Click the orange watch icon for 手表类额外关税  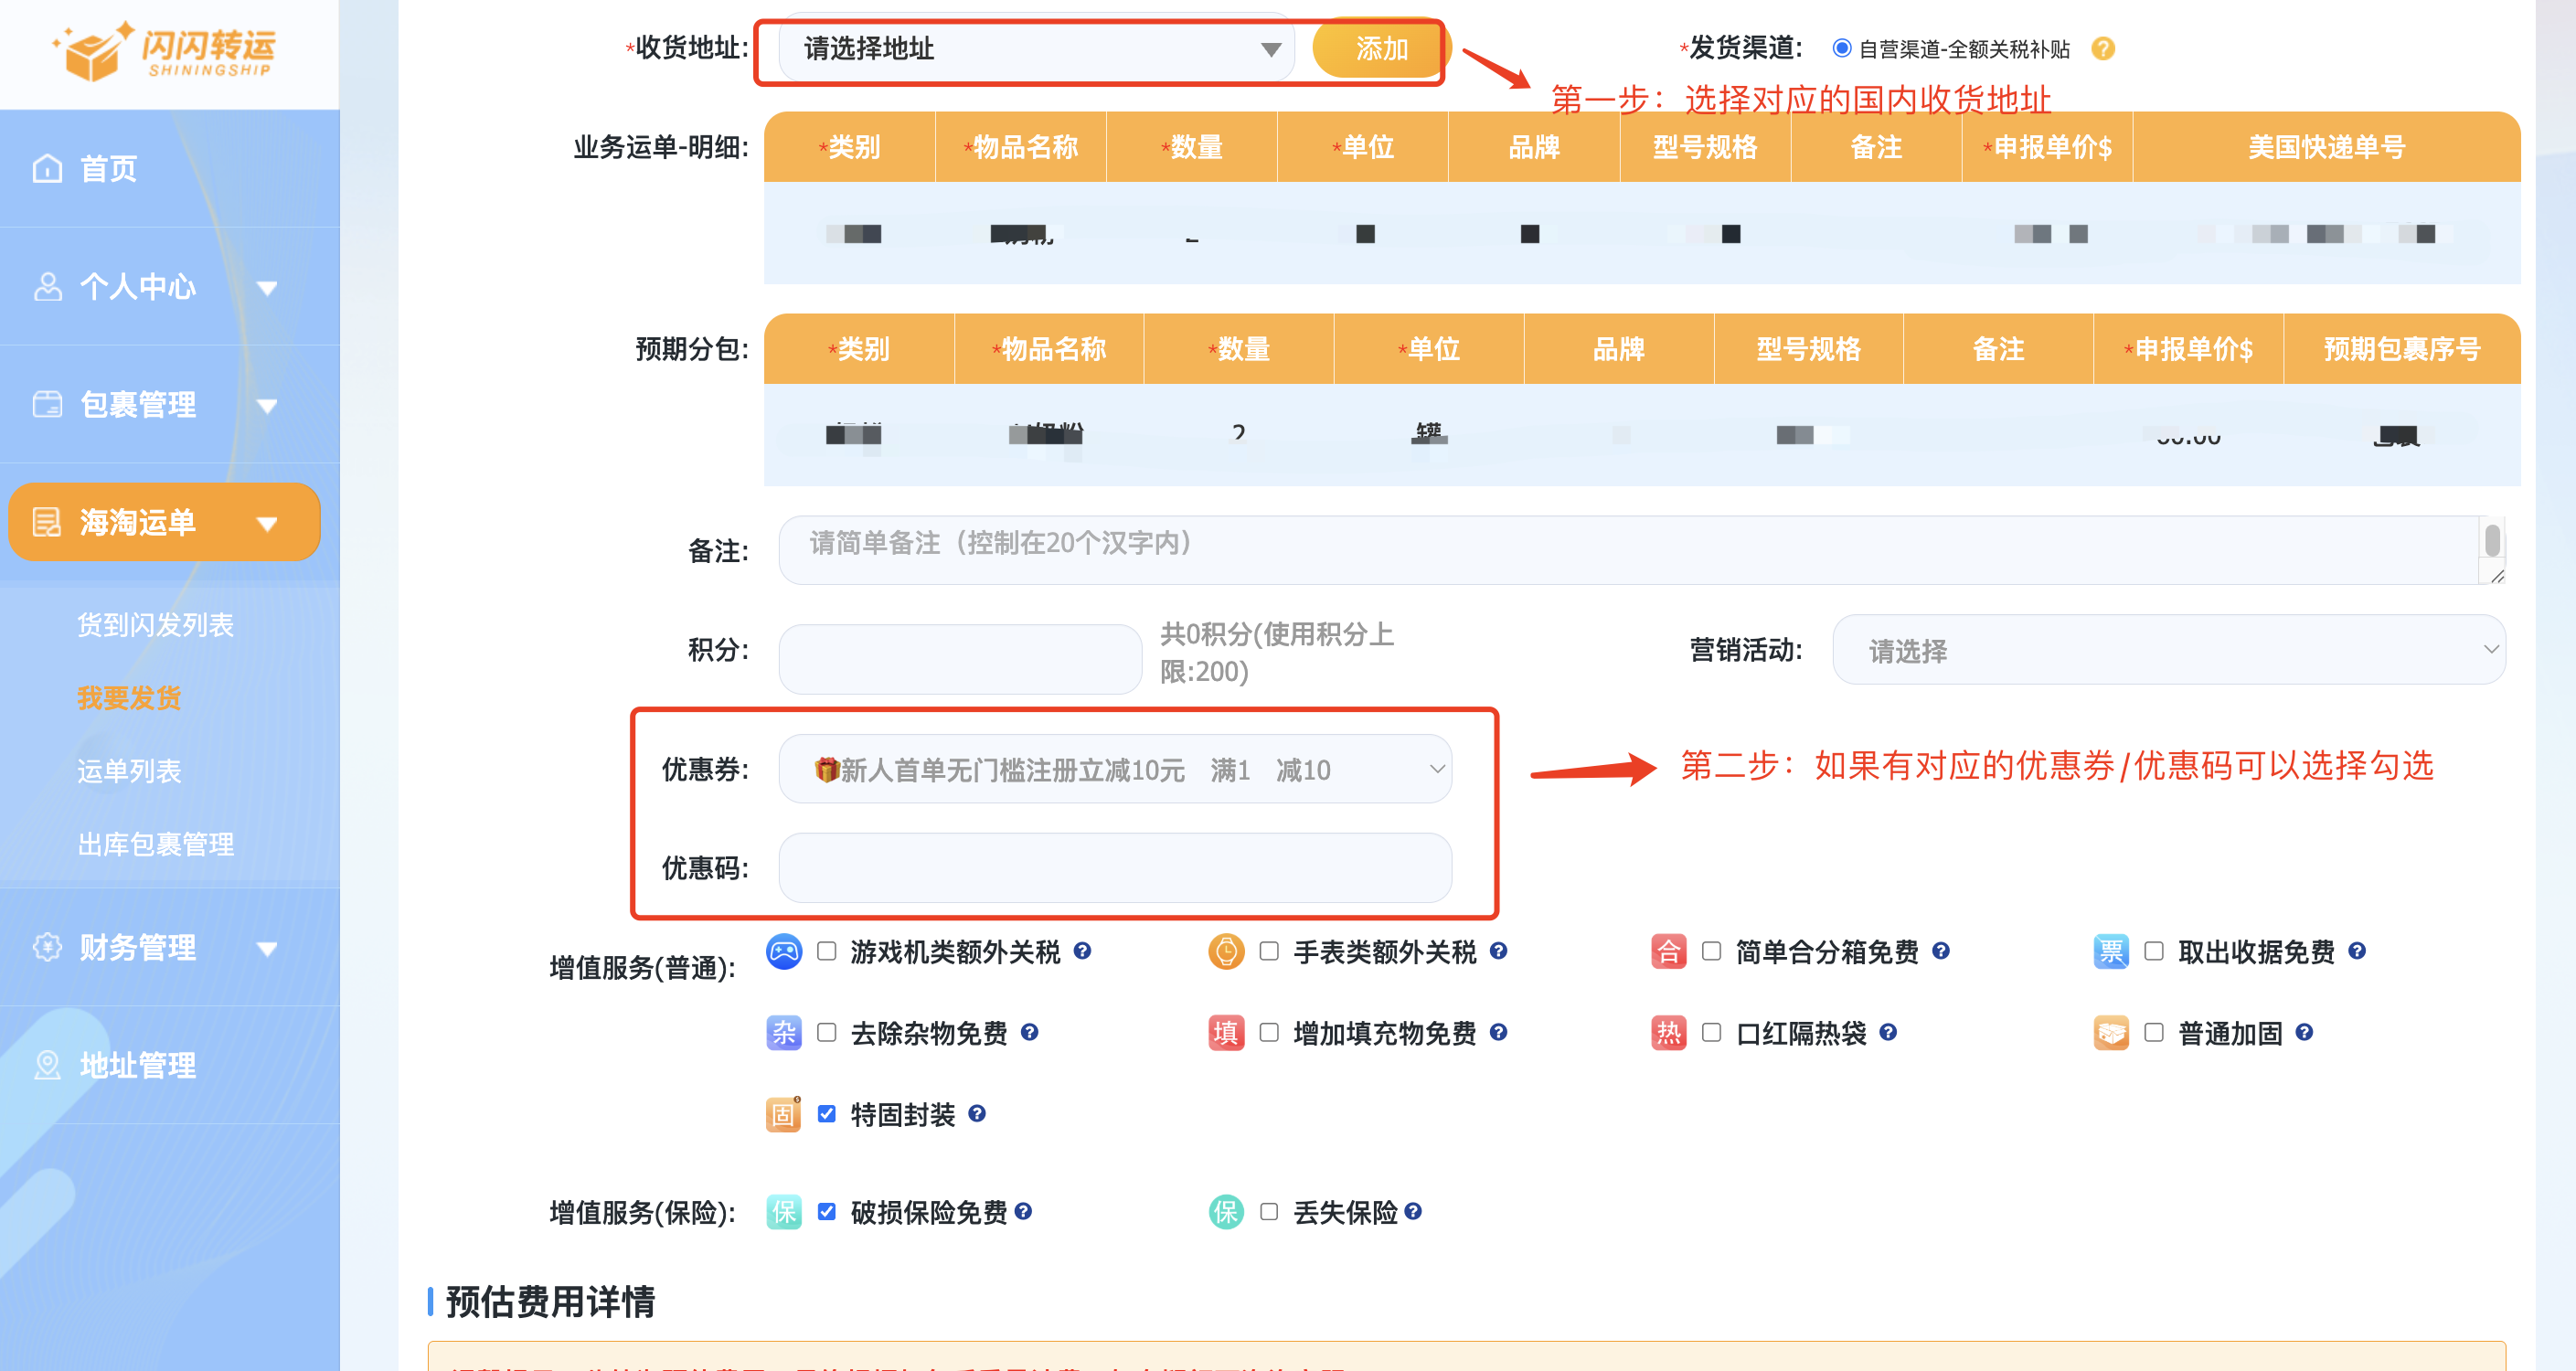click(x=1225, y=951)
